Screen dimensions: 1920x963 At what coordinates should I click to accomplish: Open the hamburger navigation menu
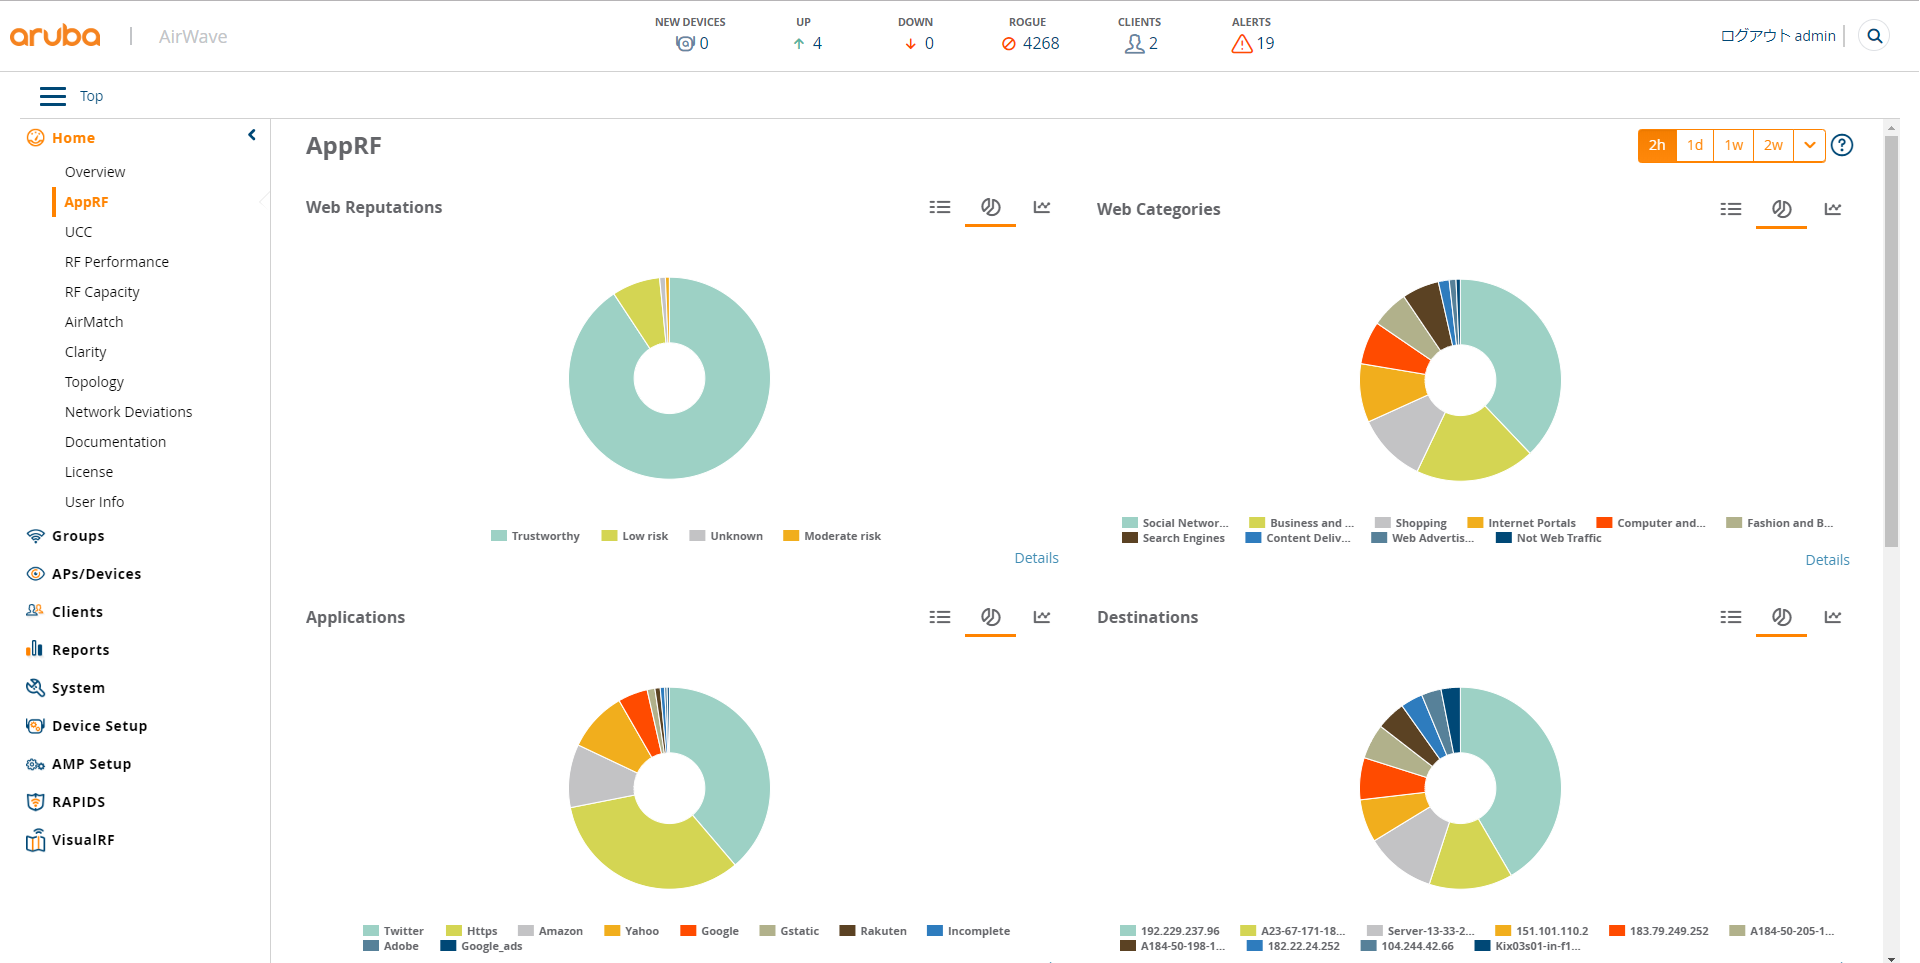(53, 96)
